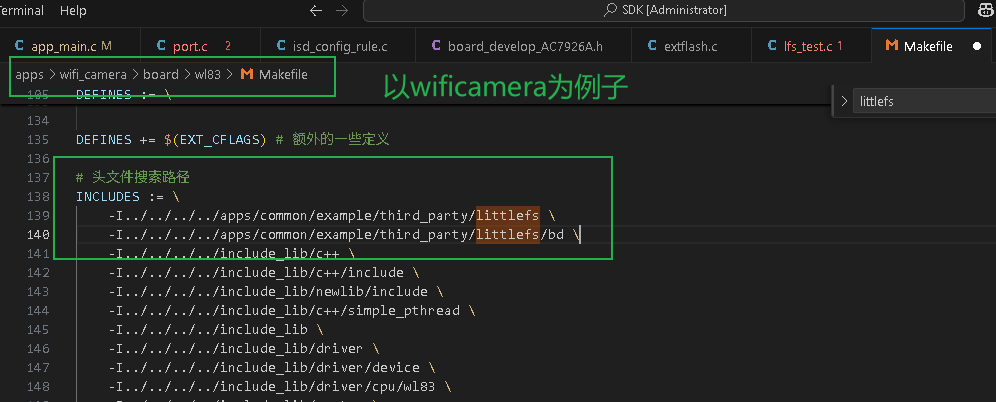Click the DEFINES += $(EXT_CFLAGS) line
This screenshot has width=996, height=402.
pos(232,139)
